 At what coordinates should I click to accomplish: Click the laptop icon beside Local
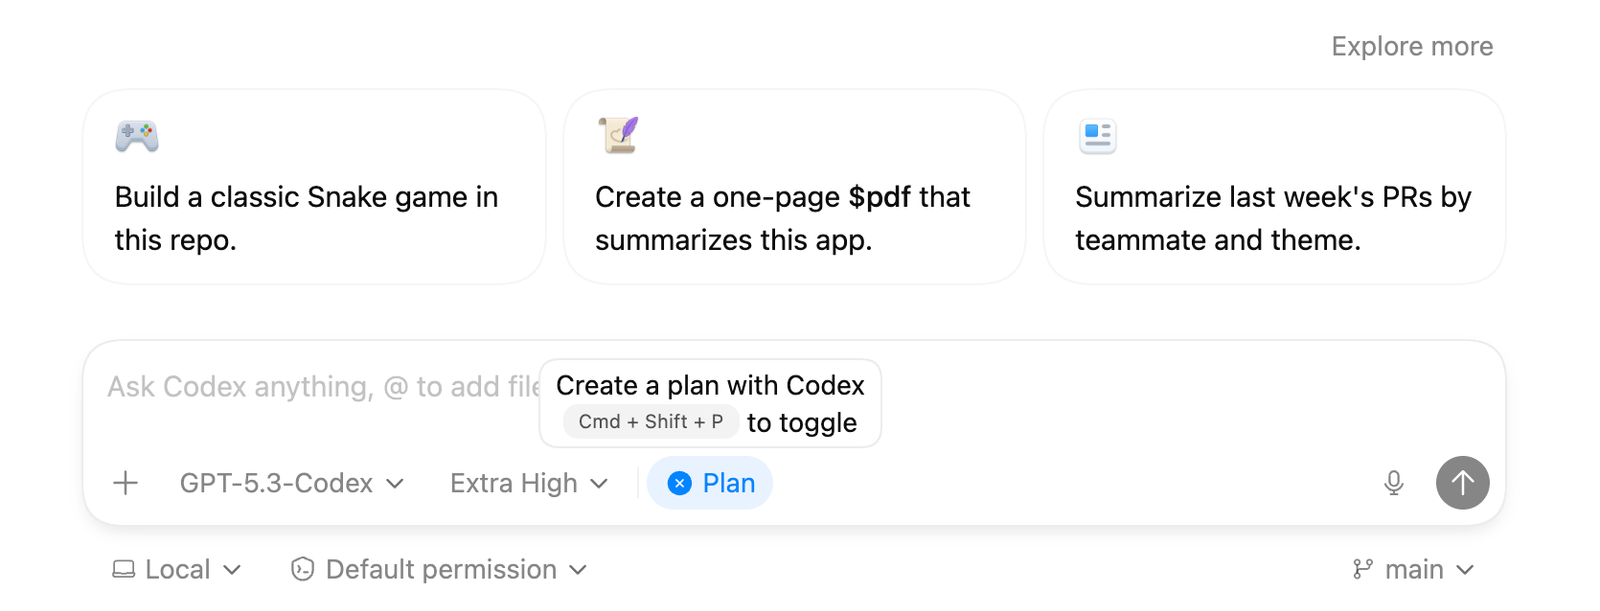[124, 569]
